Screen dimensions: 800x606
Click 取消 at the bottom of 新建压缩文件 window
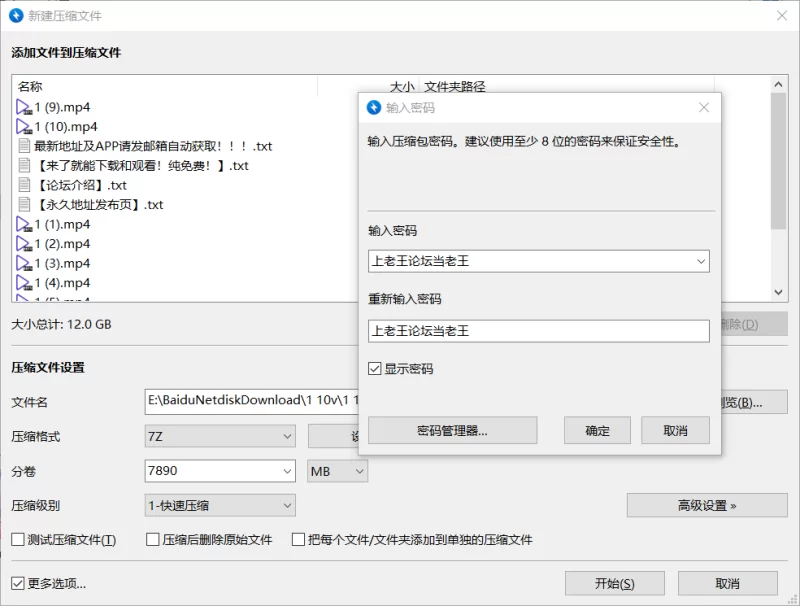[728, 583]
